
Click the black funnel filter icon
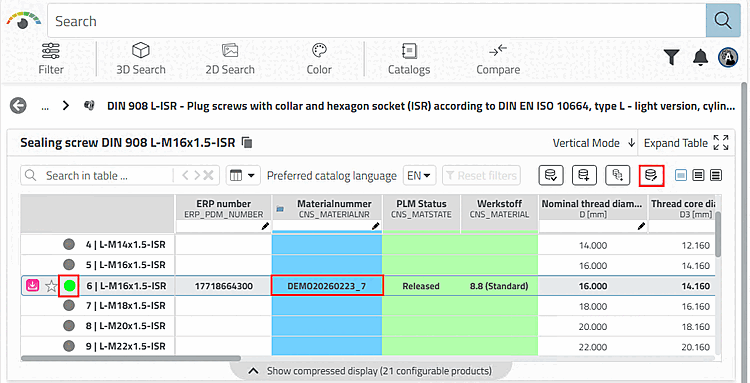(672, 57)
